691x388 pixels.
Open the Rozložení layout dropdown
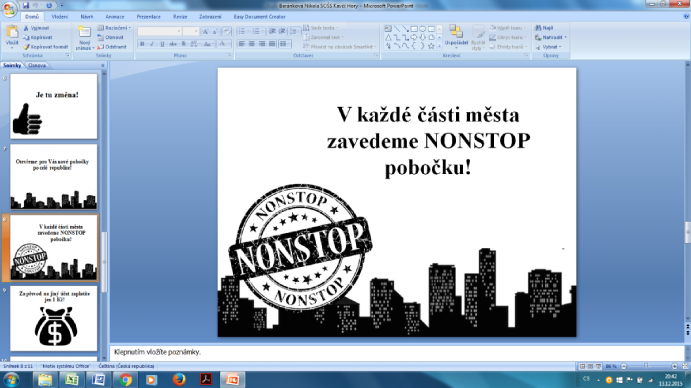tap(114, 28)
